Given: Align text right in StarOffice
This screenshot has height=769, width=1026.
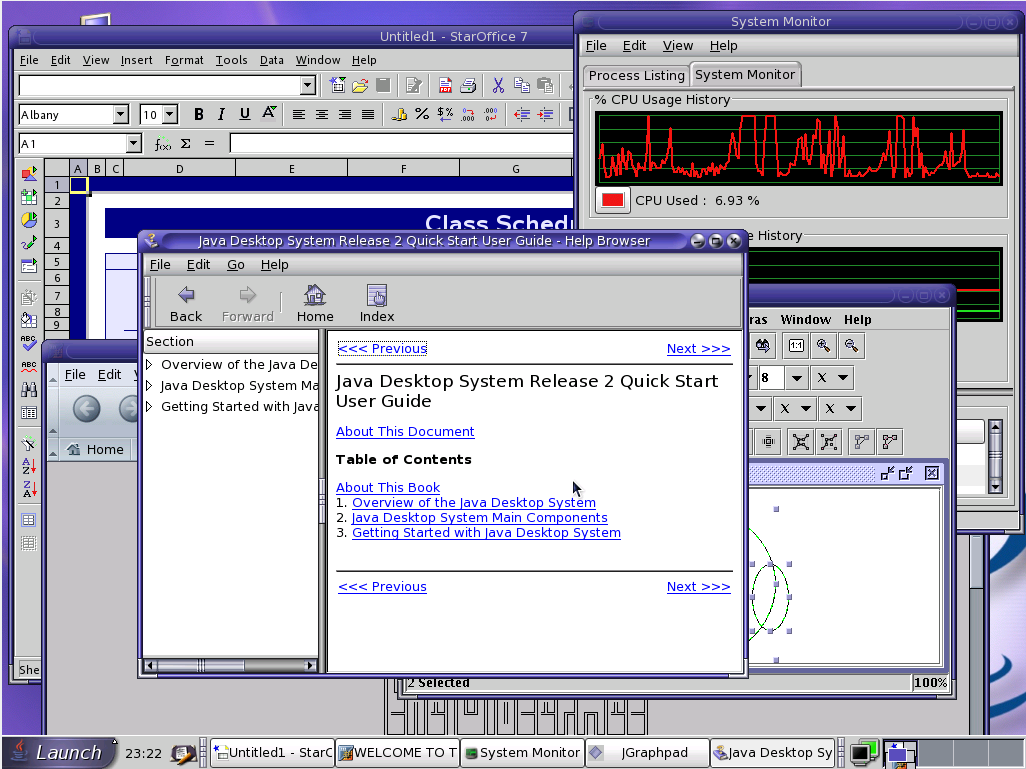Looking at the screenshot, I should (x=345, y=115).
